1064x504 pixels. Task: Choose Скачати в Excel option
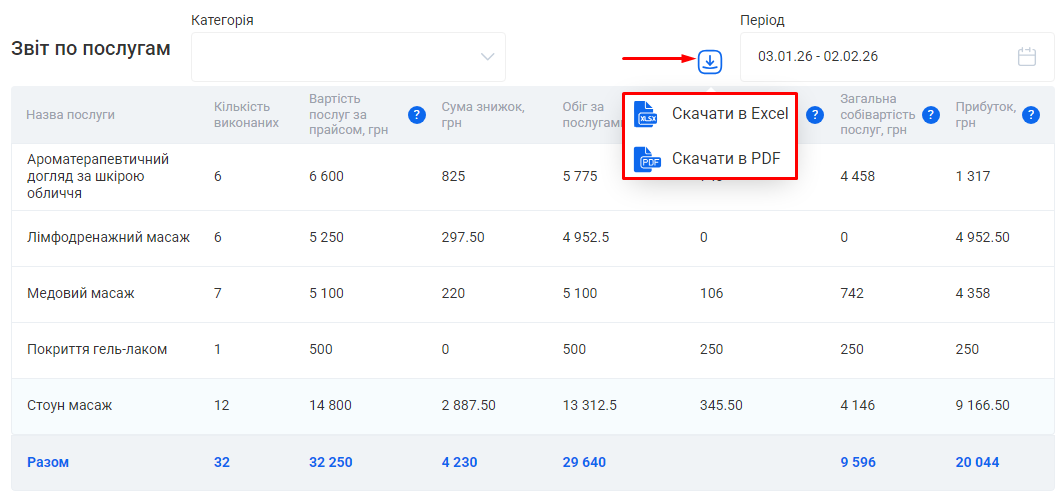[x=730, y=114]
